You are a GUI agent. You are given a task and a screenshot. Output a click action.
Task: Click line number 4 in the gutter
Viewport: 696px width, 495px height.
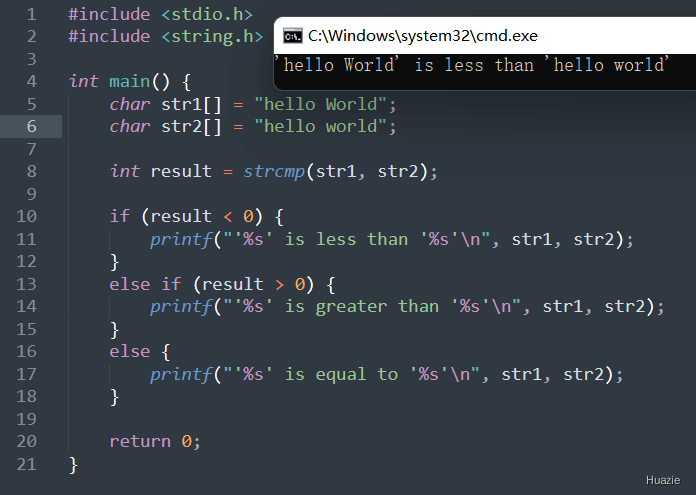click(x=32, y=81)
